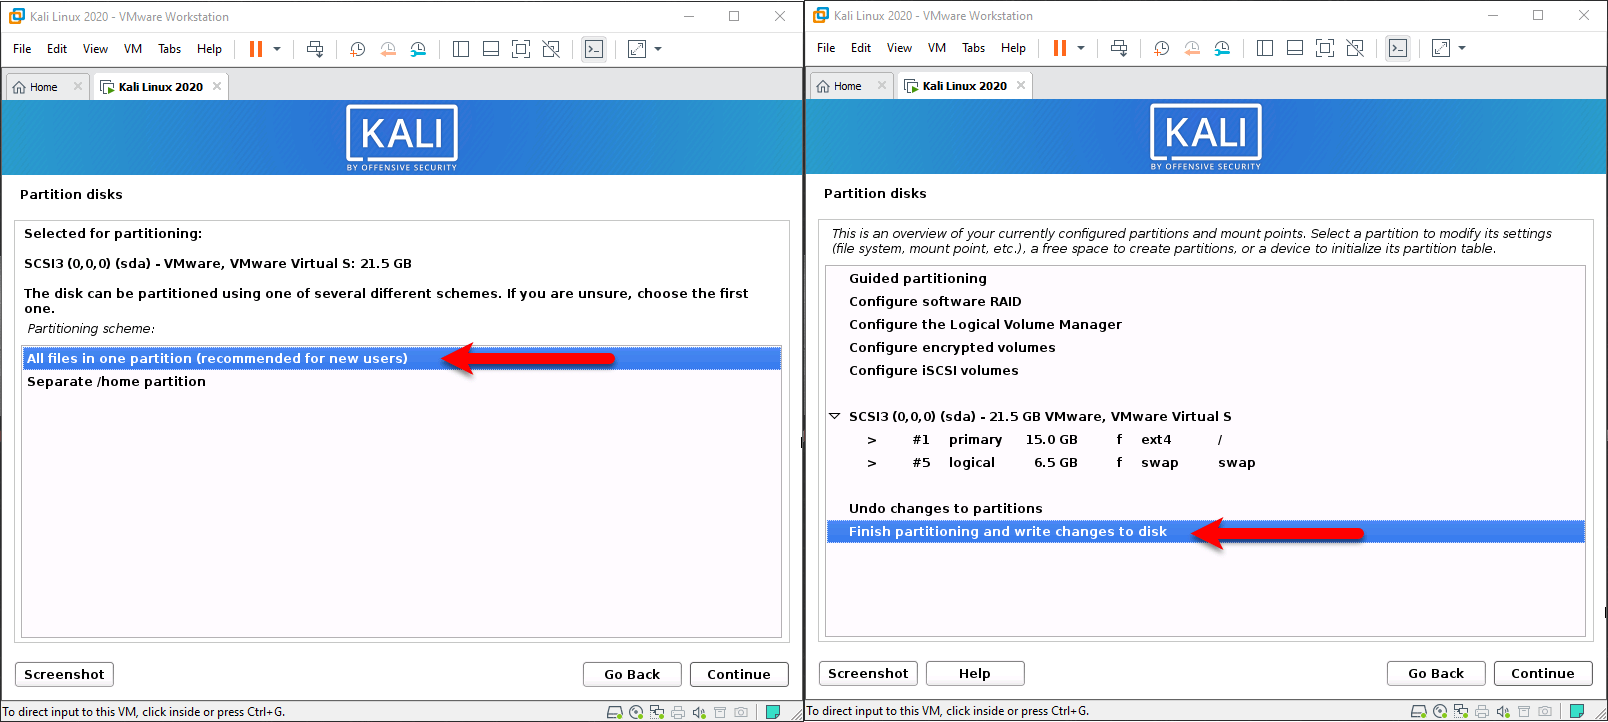Viewport: 1608px width, 722px height.
Task: Open snapshot manager in right window
Action: (1222, 48)
